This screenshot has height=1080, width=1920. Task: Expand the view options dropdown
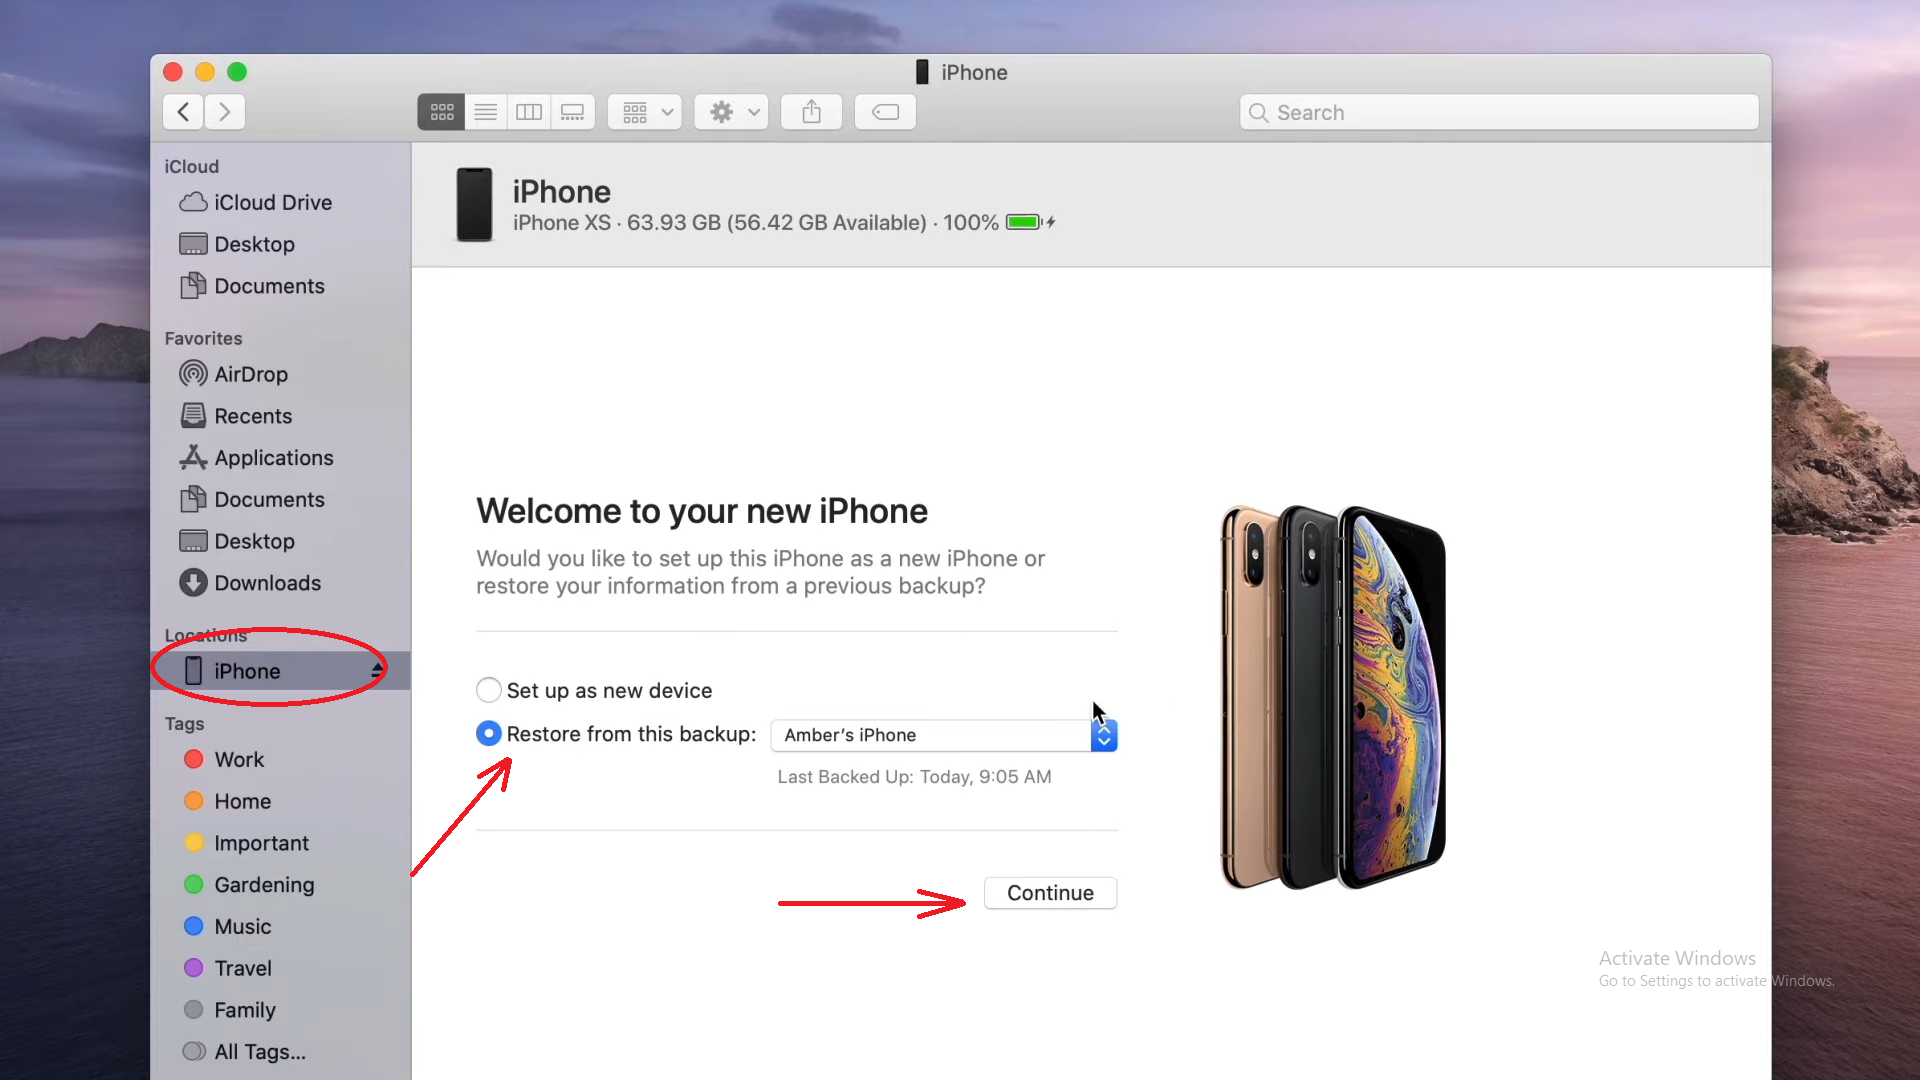tap(646, 112)
